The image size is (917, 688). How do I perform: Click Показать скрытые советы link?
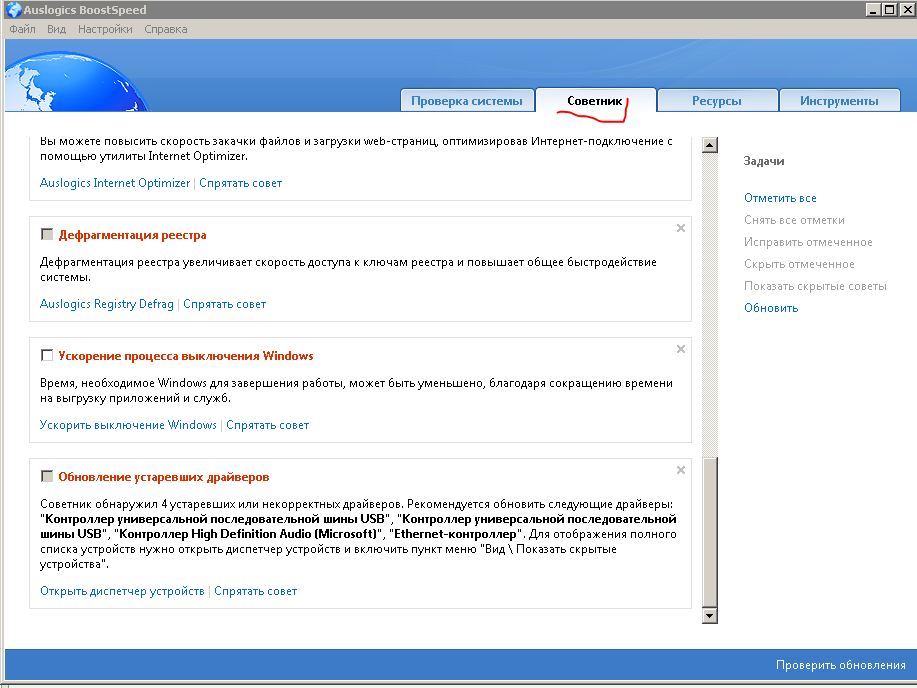click(x=815, y=286)
